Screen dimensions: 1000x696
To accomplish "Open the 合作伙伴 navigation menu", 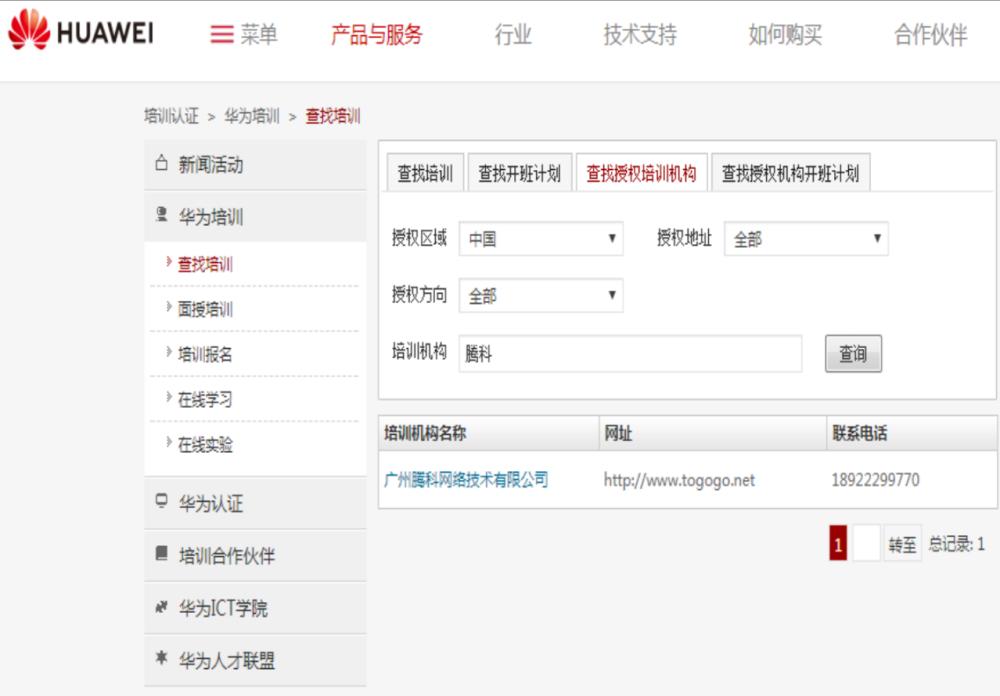I will [931, 34].
